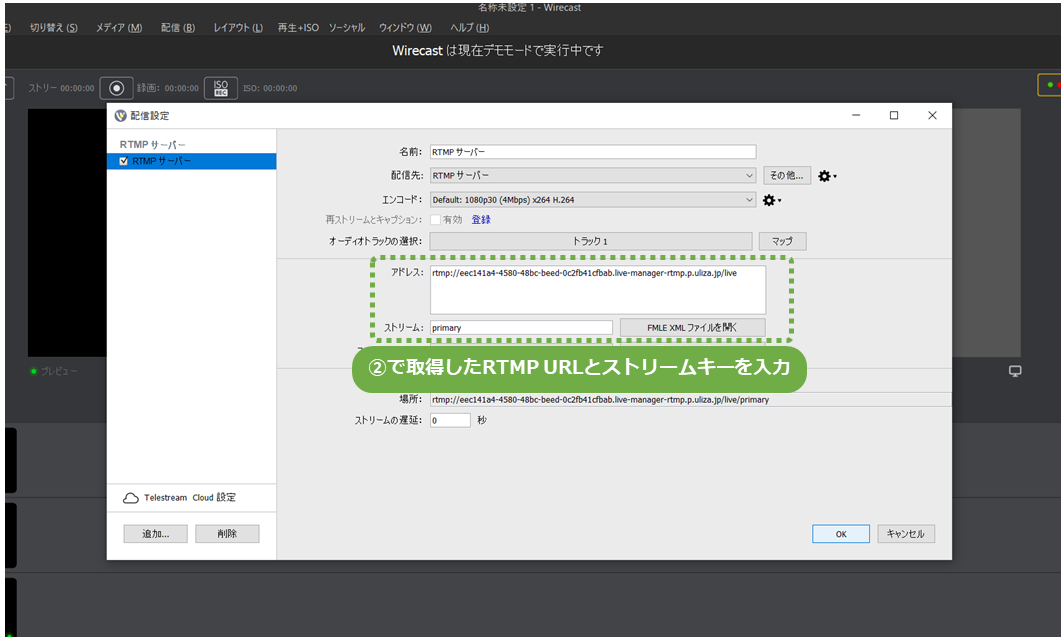
Task: Click the Telestream Cloud icon
Action: tap(131, 498)
